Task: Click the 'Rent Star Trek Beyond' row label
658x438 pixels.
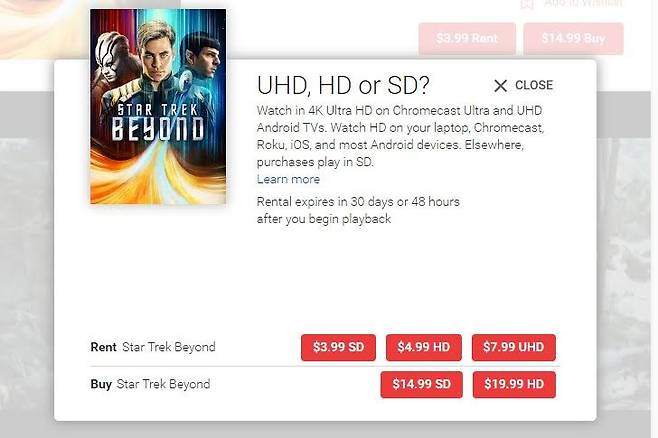Action: 153,348
